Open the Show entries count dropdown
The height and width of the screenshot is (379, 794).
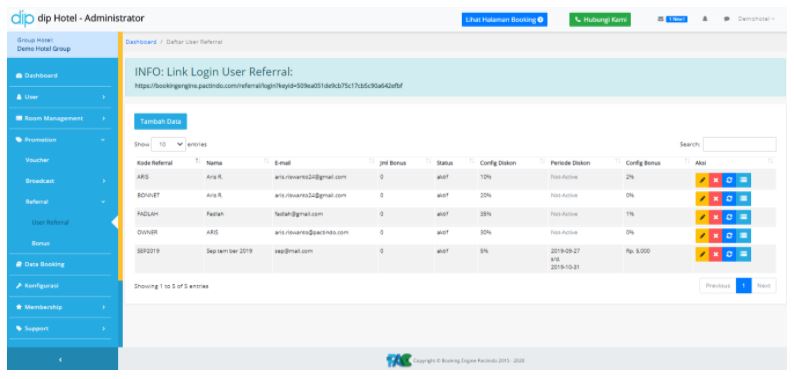(x=169, y=144)
